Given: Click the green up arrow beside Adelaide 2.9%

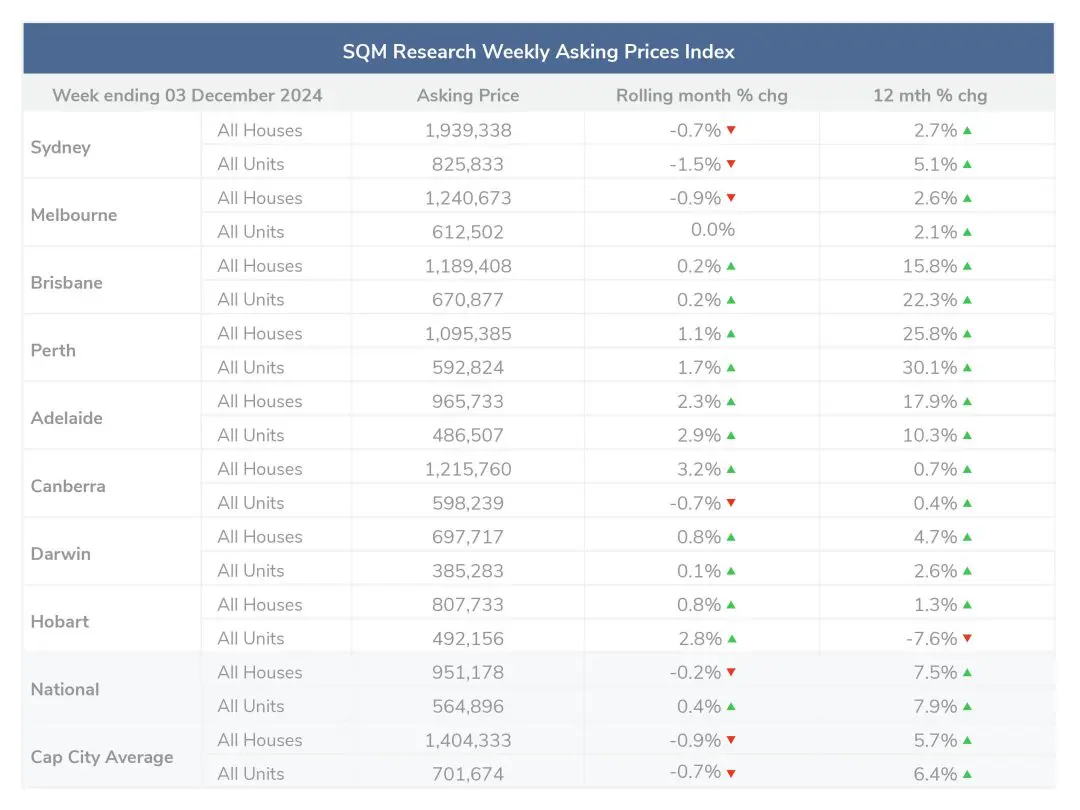Looking at the screenshot, I should 731,435.
